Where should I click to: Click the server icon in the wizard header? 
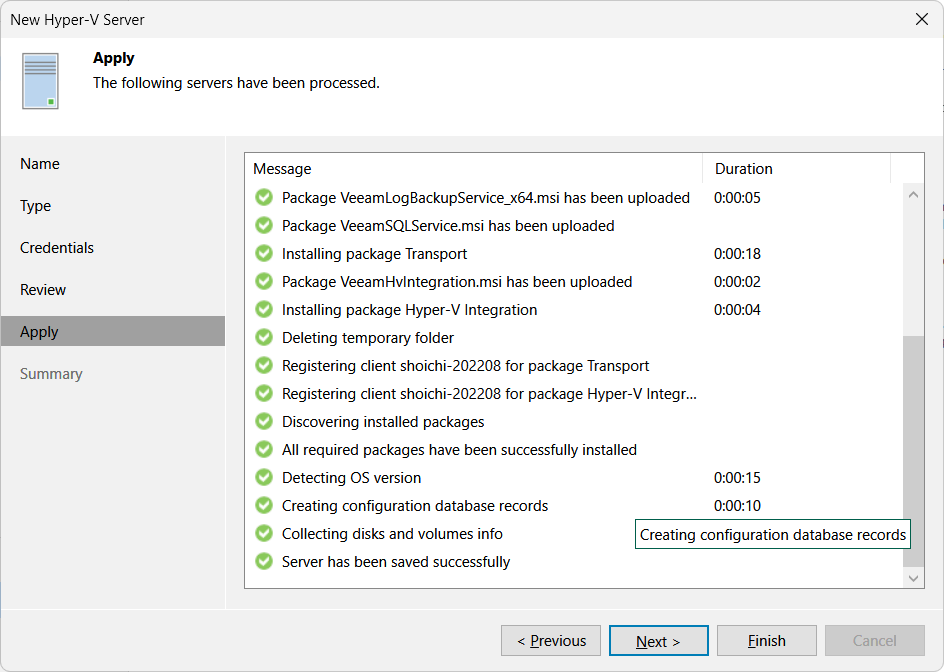point(40,81)
